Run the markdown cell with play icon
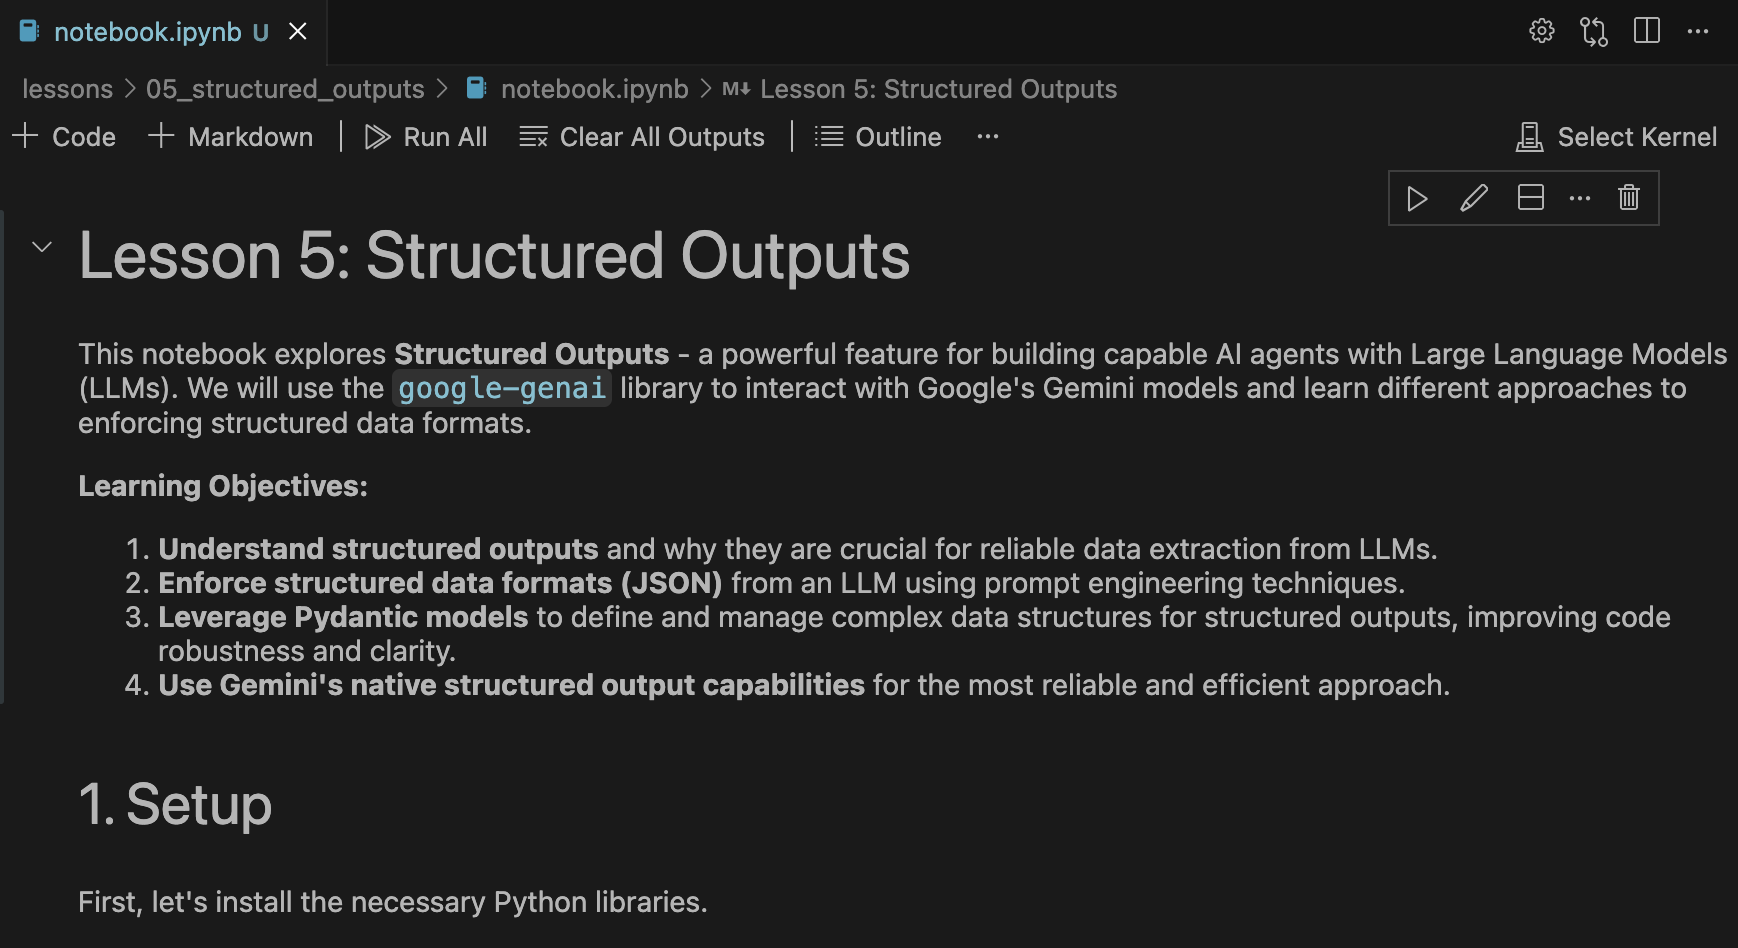 (x=1417, y=198)
